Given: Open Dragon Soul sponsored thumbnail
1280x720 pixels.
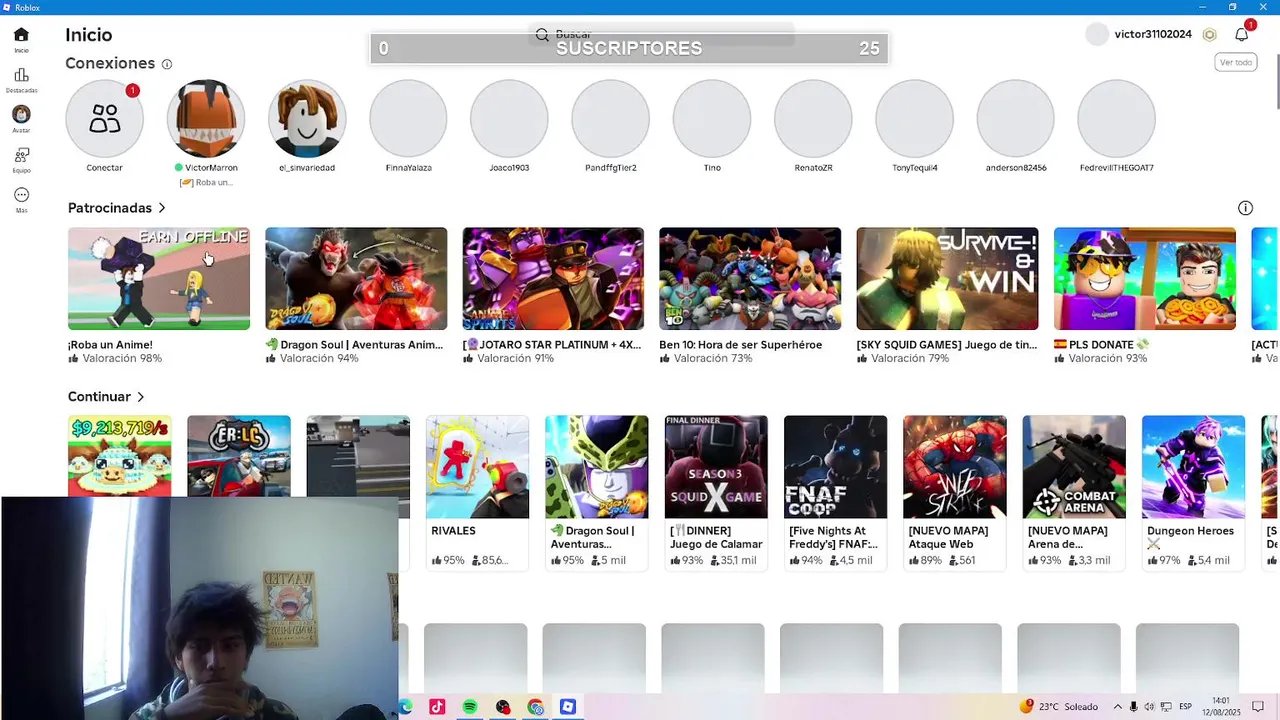Looking at the screenshot, I should coord(356,279).
